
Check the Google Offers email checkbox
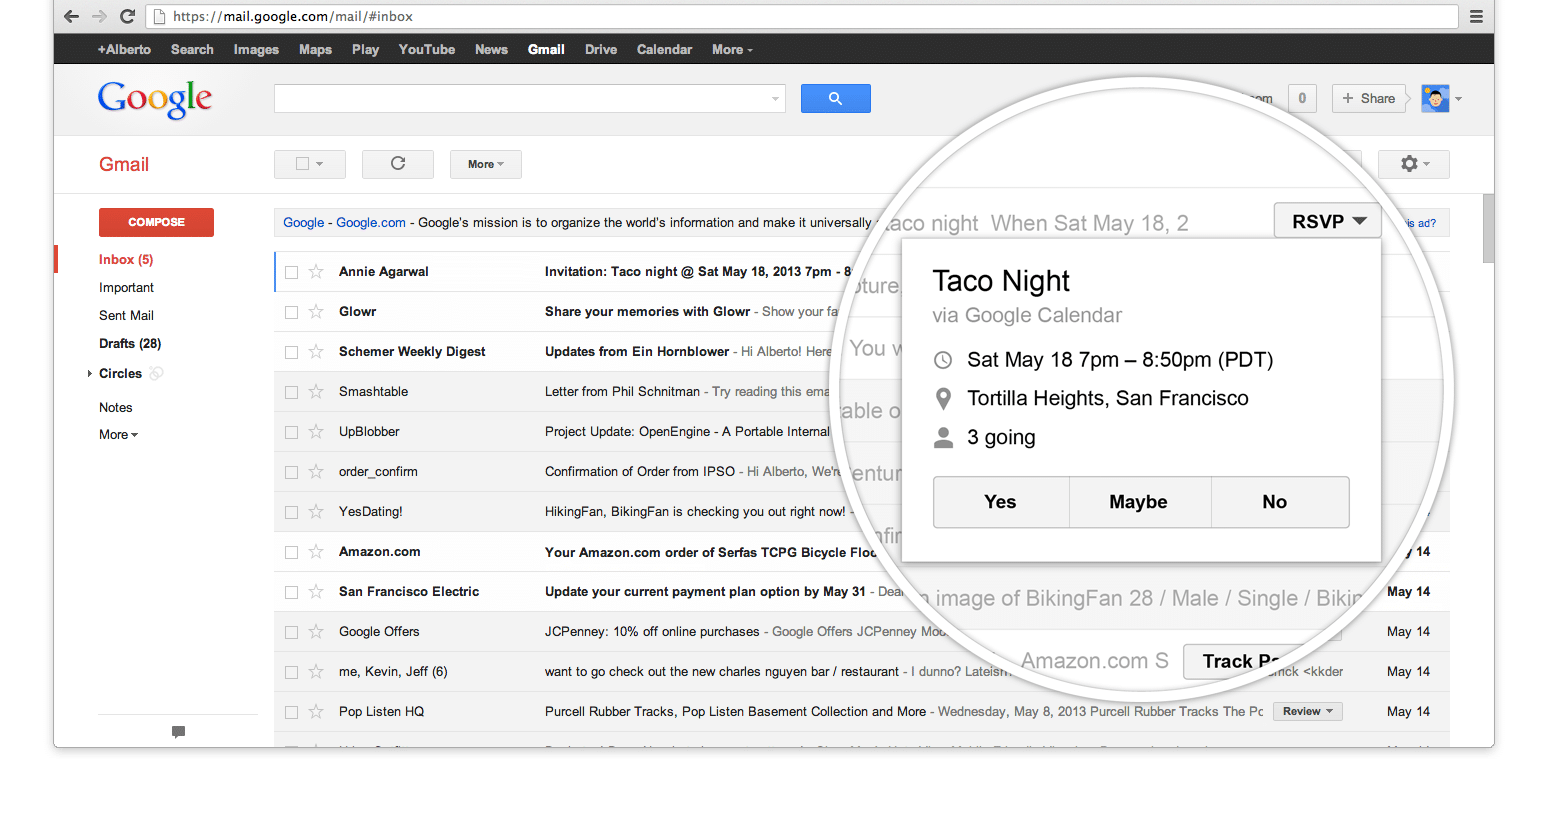pos(292,632)
